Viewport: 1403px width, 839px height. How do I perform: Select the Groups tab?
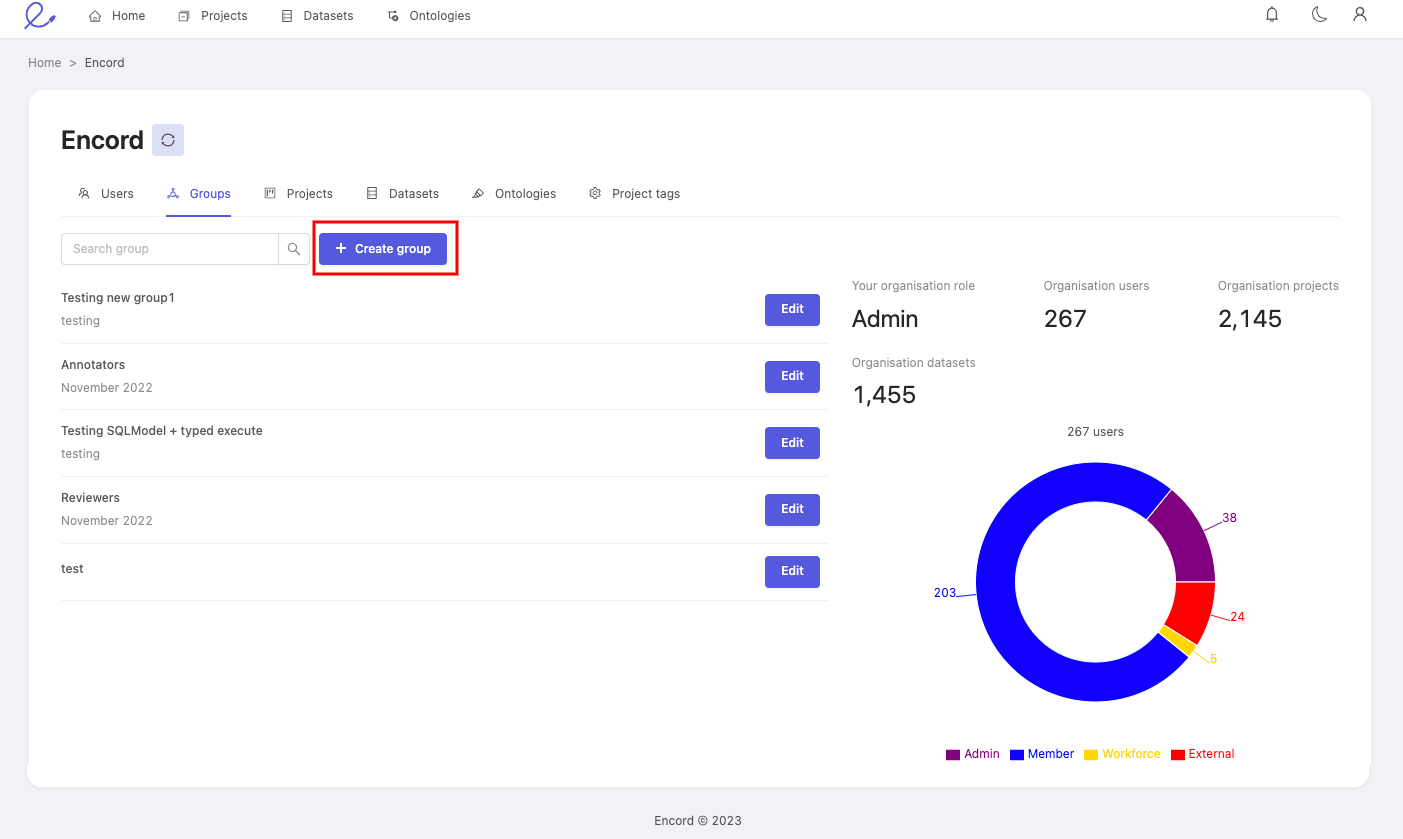(198, 193)
